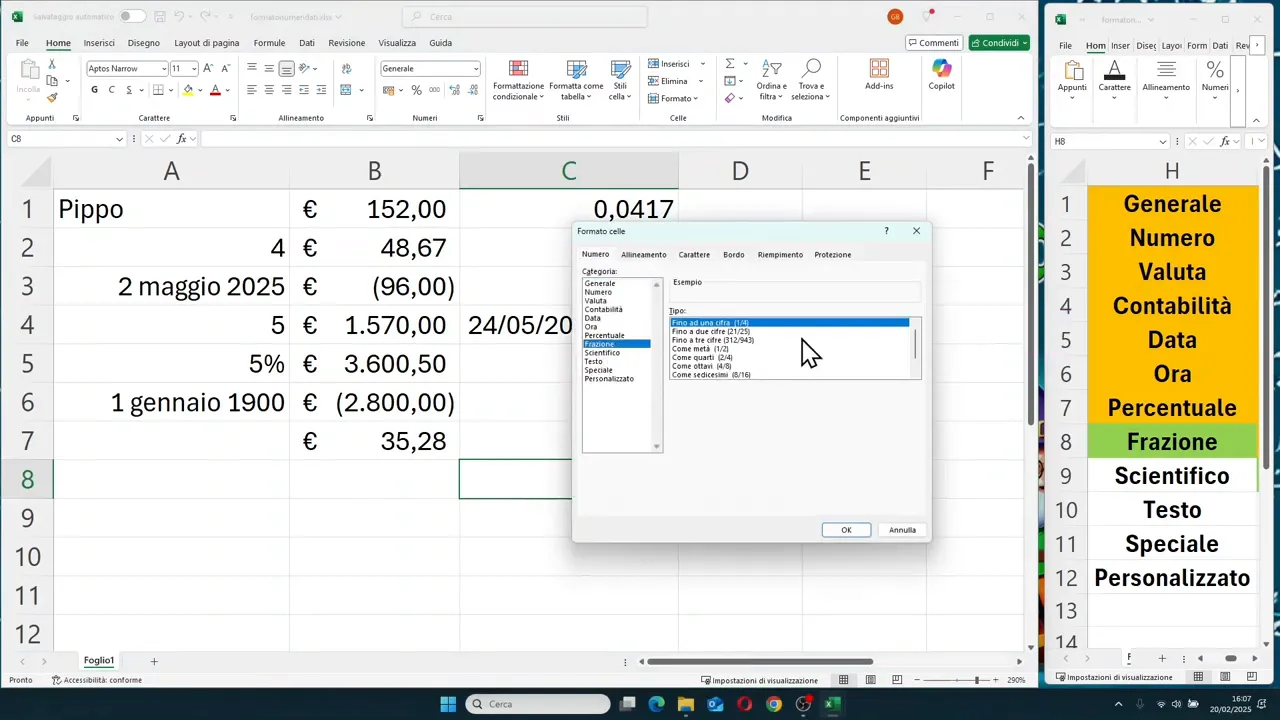Click Annulla in Formato celle dialog
The width and height of the screenshot is (1280, 720).
pos(902,530)
